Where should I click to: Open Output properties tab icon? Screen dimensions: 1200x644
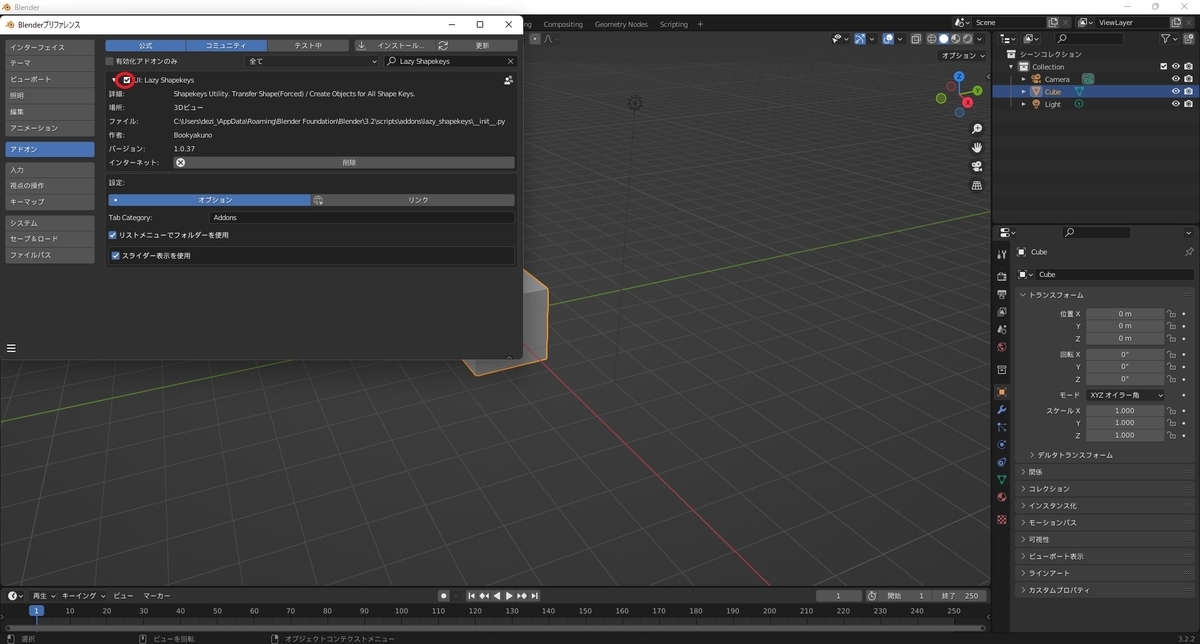pos(1001,294)
